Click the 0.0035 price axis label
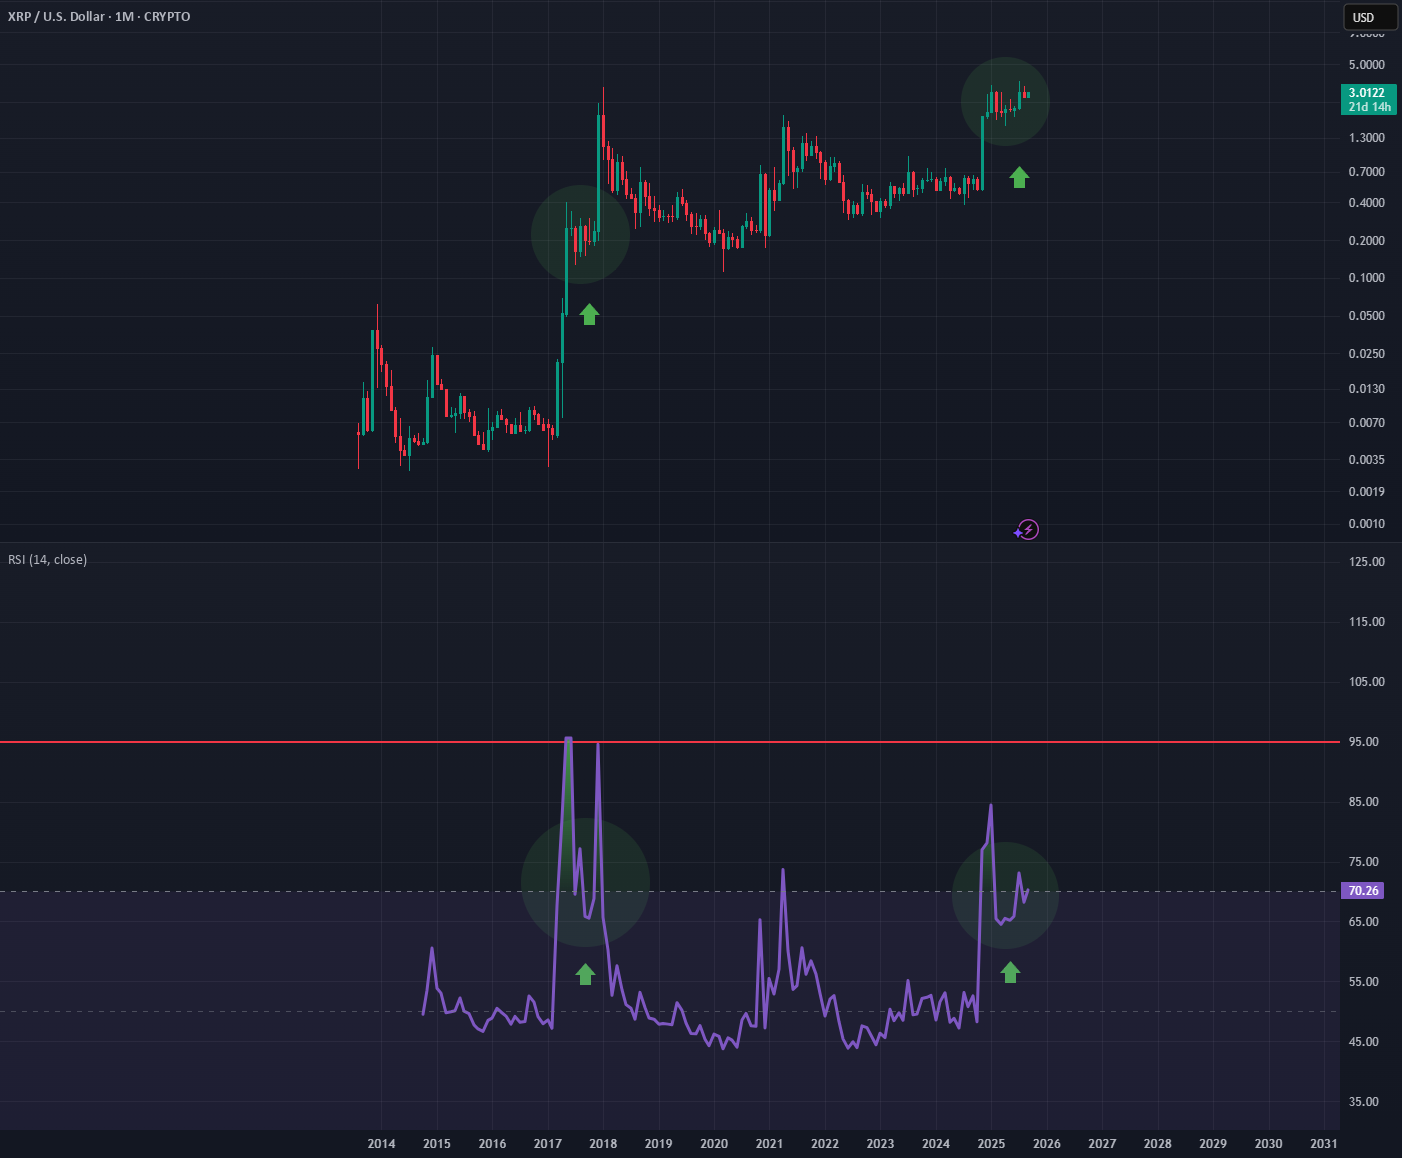This screenshot has width=1402, height=1158. point(1367,460)
